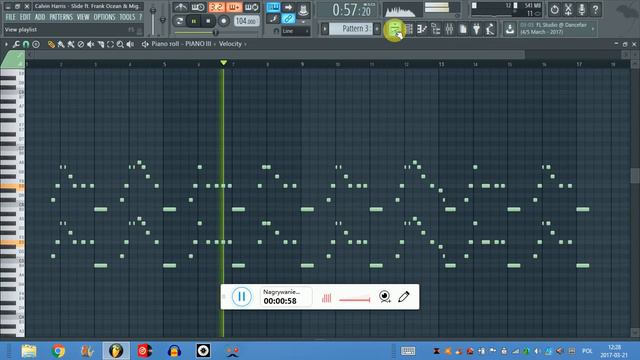Select the zoom magnifier tool
This screenshot has width=640, height=360.
point(120,44)
